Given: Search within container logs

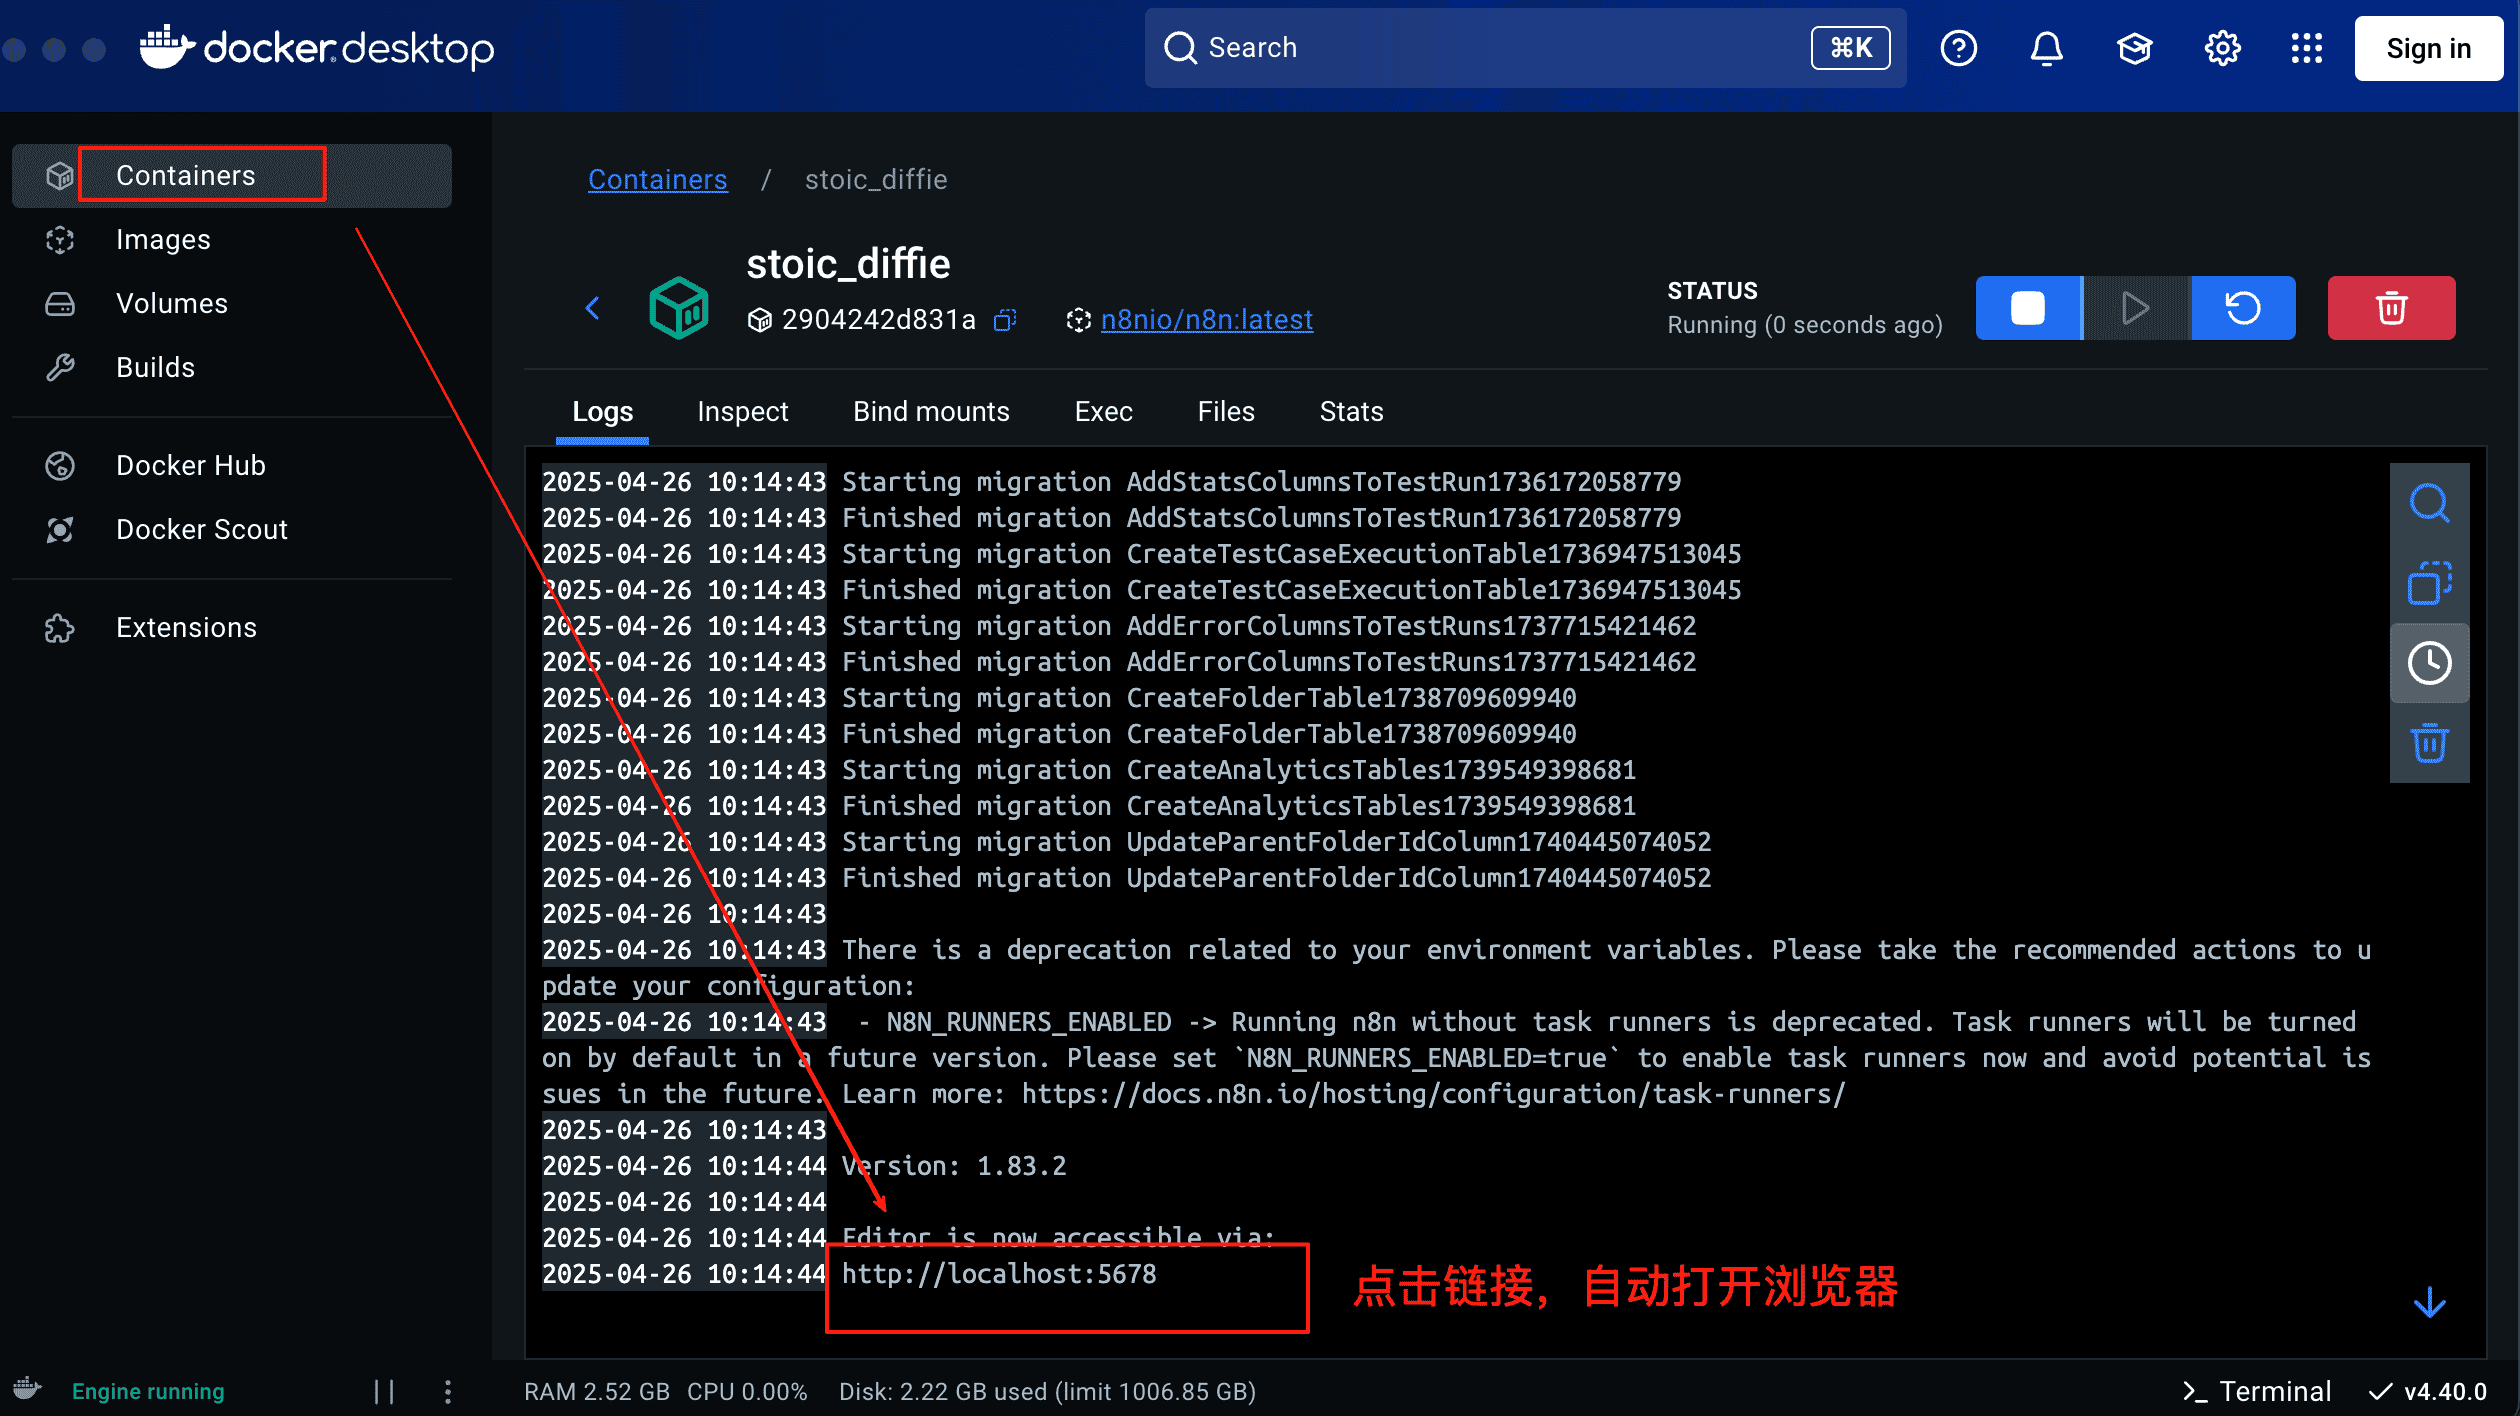Looking at the screenshot, I should 2429,504.
